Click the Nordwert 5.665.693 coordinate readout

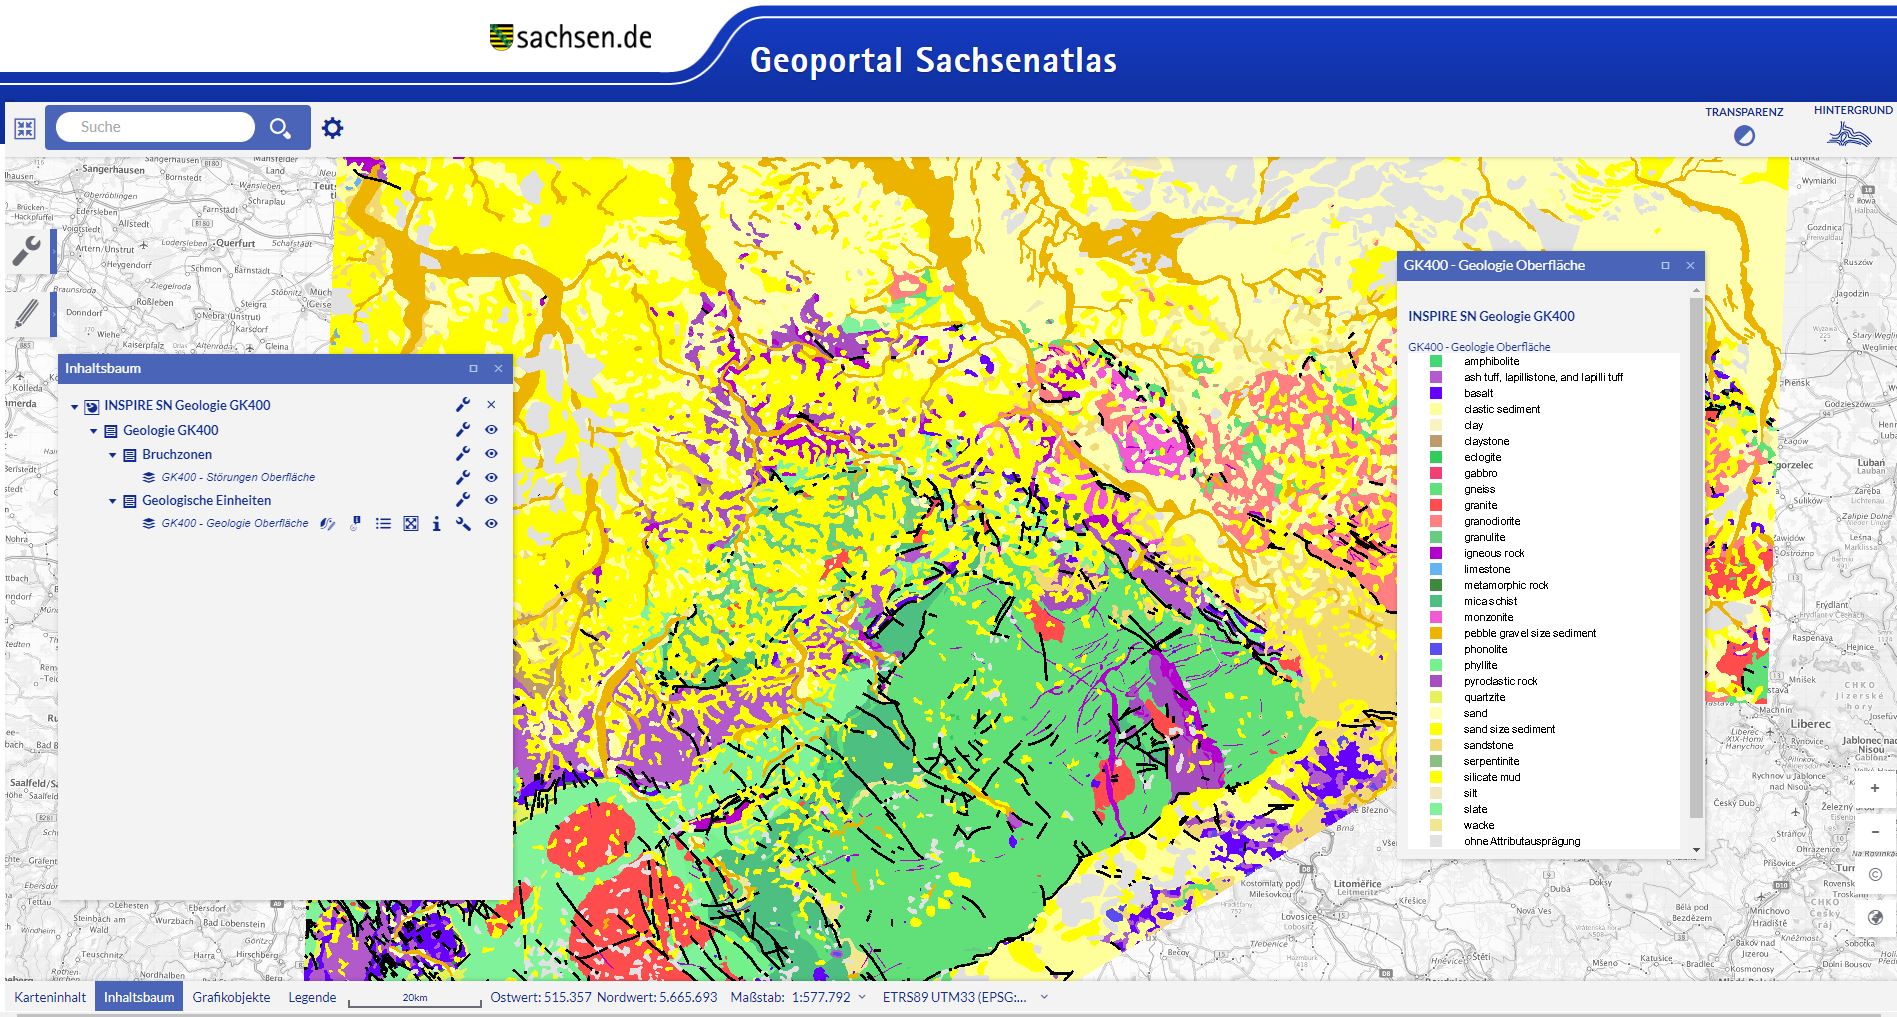[x=657, y=997]
